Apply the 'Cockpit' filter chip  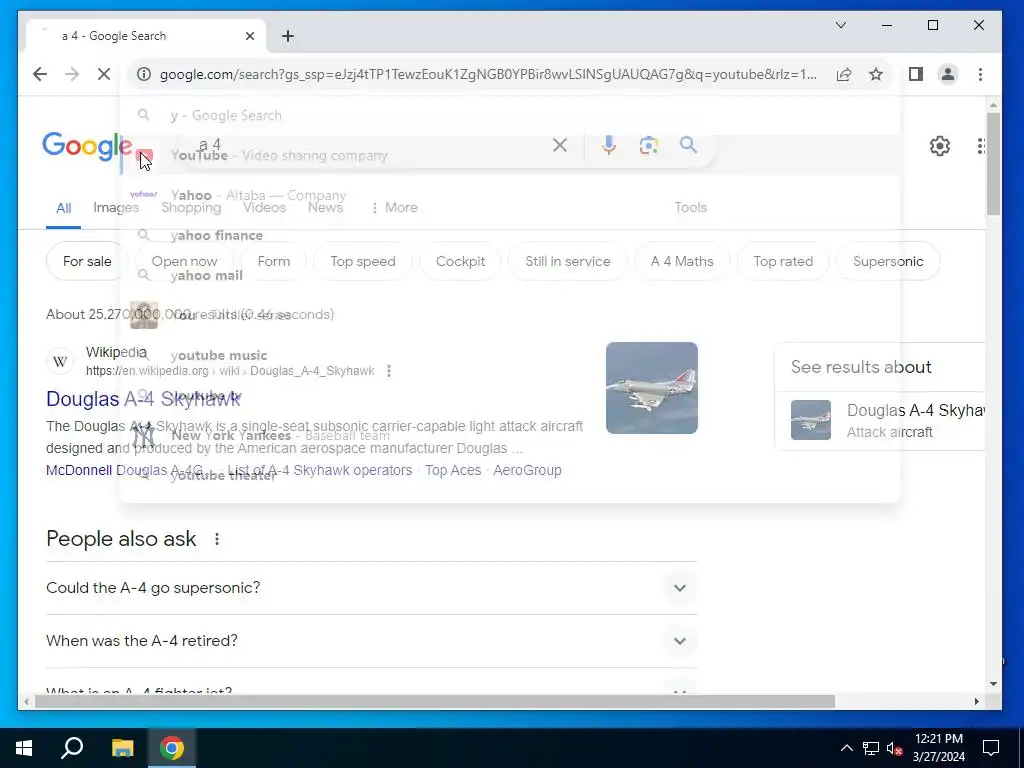click(460, 261)
